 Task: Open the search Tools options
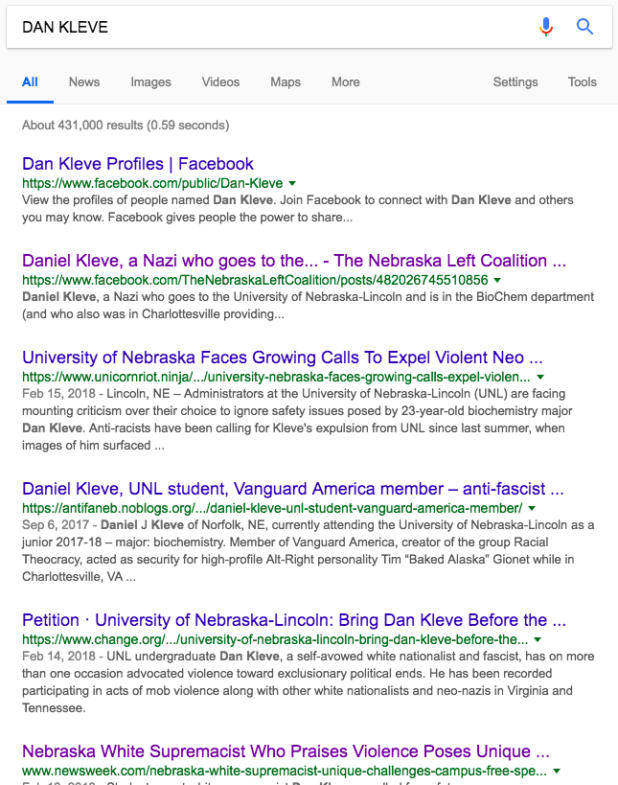click(x=582, y=82)
